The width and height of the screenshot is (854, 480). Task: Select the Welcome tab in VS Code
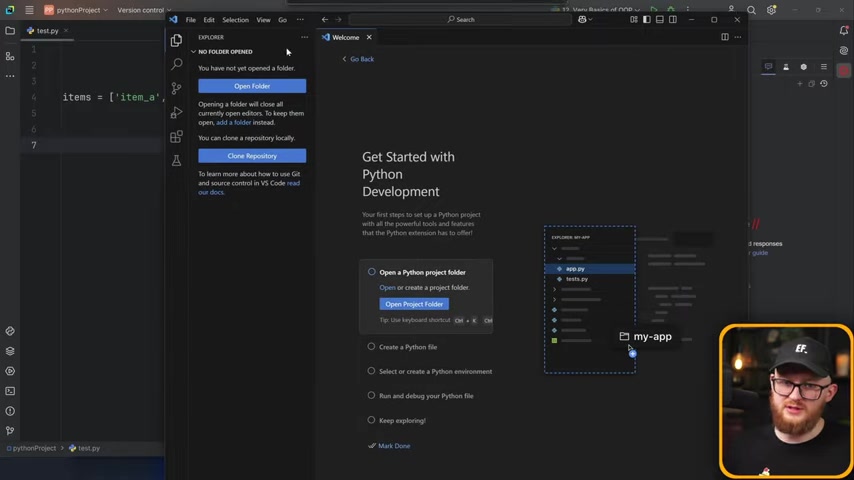click(x=345, y=38)
